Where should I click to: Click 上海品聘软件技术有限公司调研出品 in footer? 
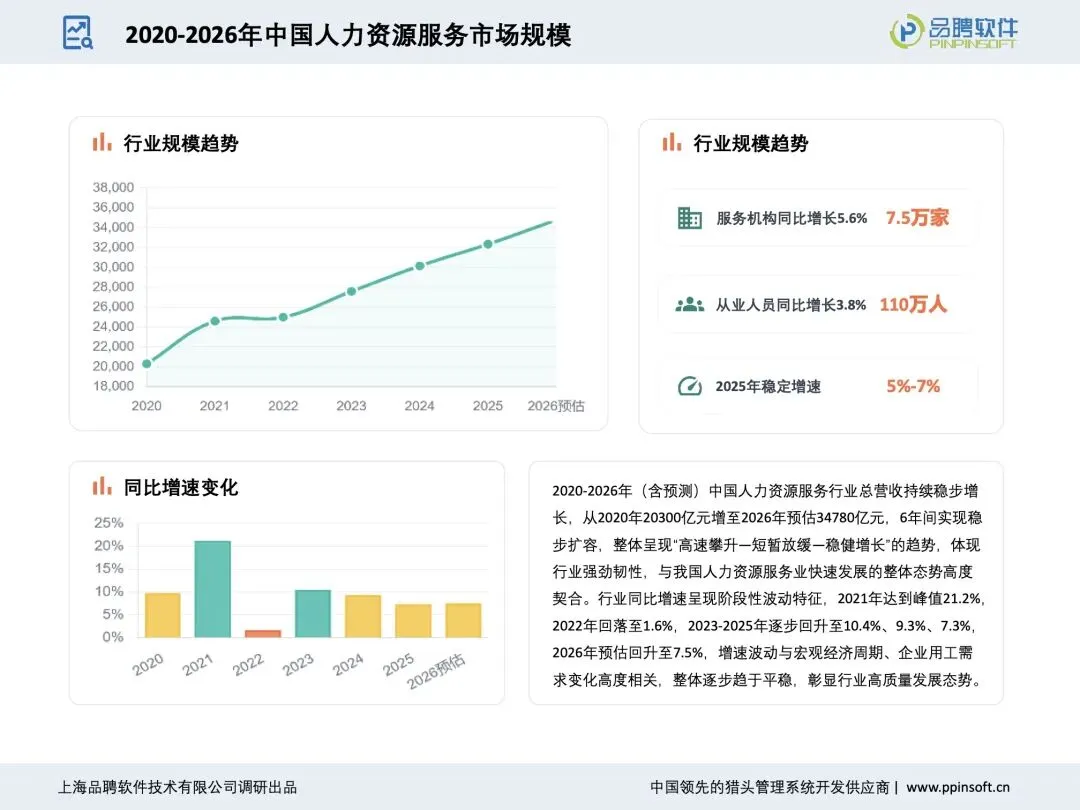[x=177, y=787]
